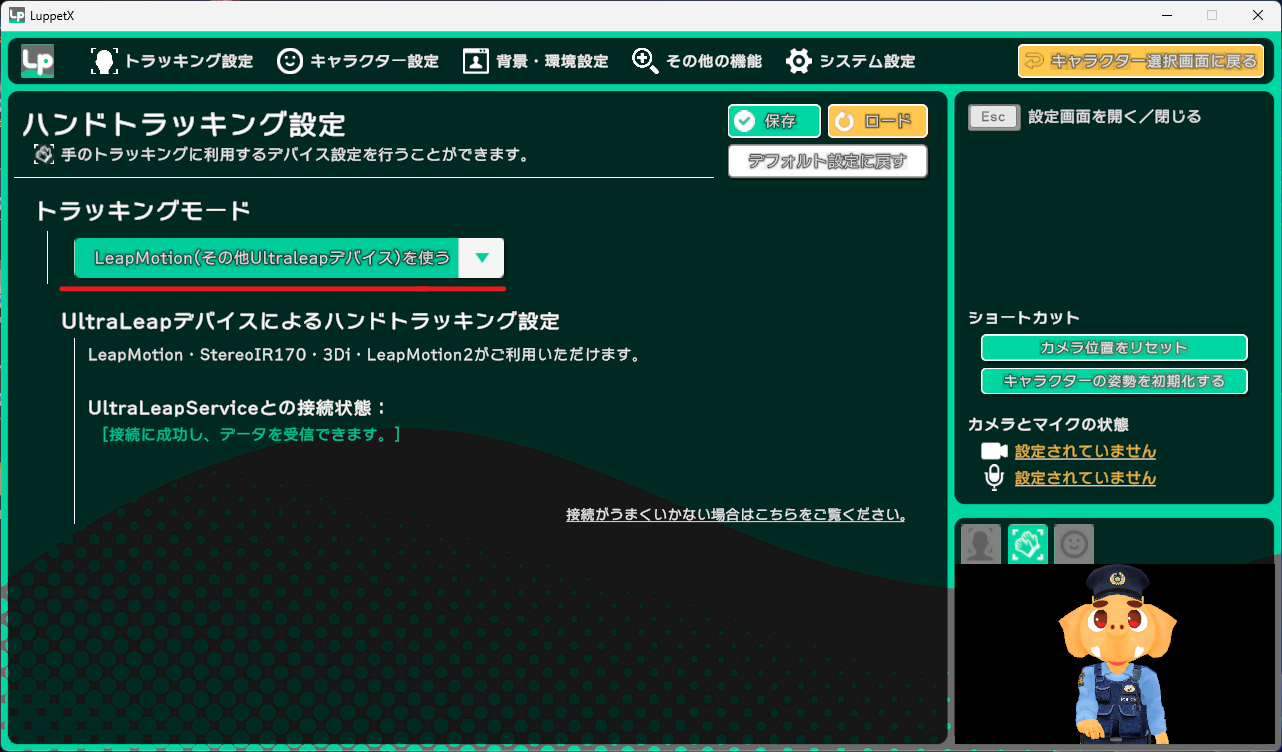The image size is (1282, 752).
Task: Open 背景・環境設定 menu
Action: pyautogui.click(x=535, y=61)
